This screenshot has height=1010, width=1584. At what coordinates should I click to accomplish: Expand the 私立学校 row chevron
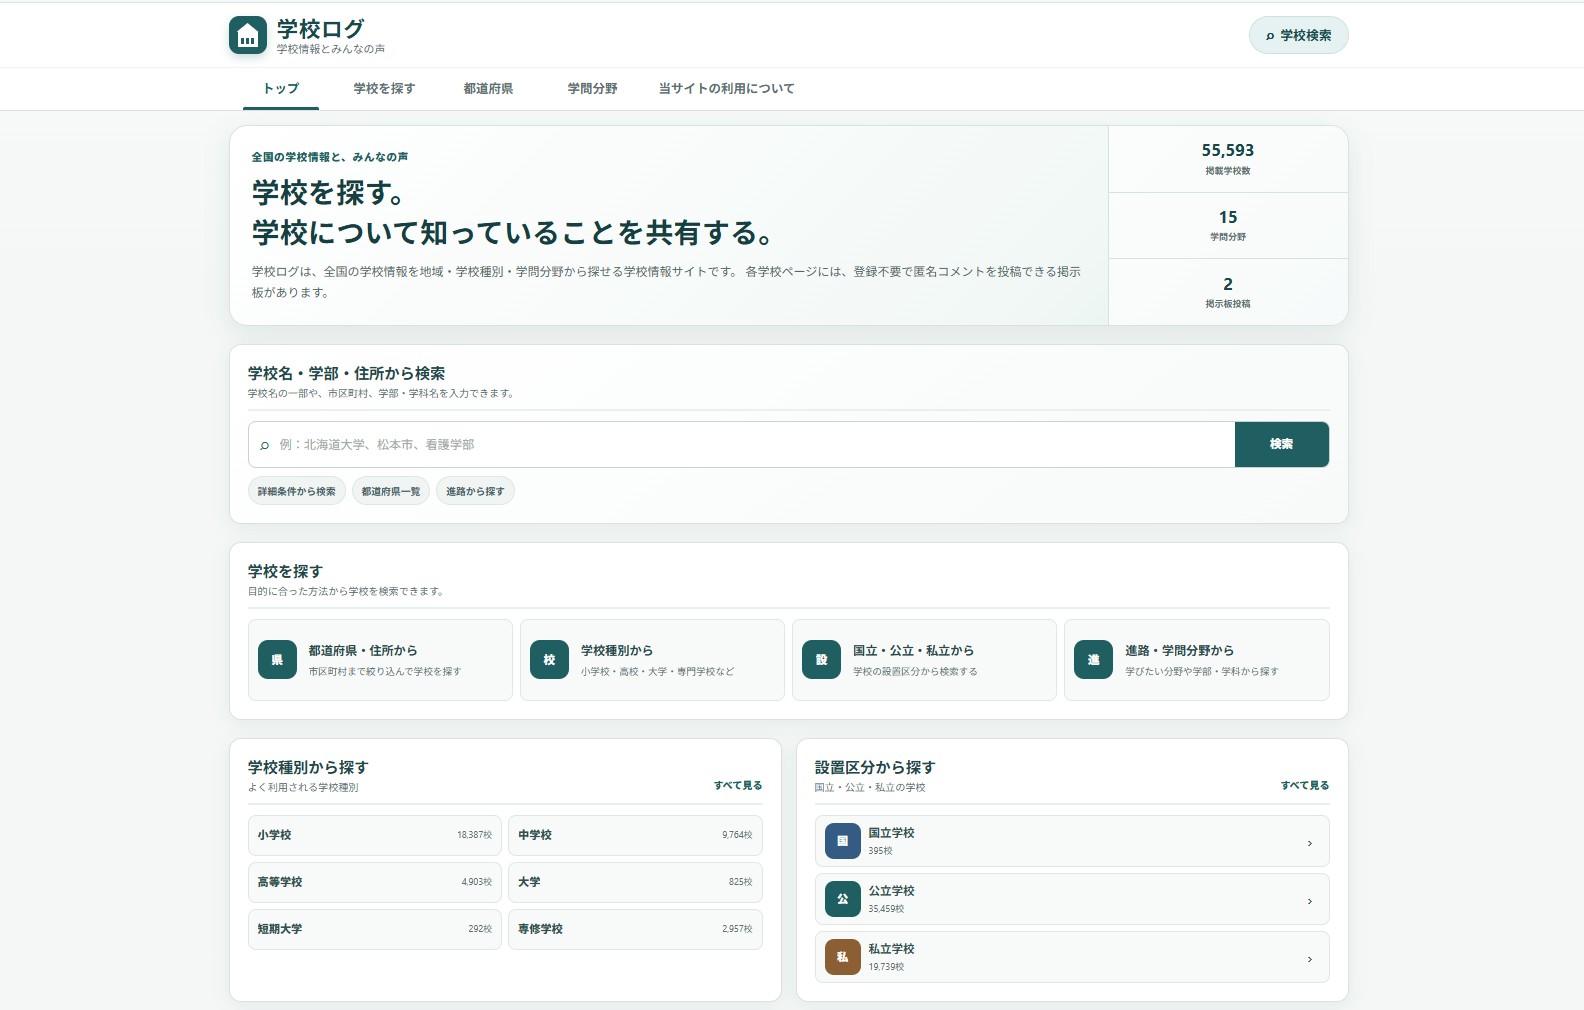tap(1310, 959)
